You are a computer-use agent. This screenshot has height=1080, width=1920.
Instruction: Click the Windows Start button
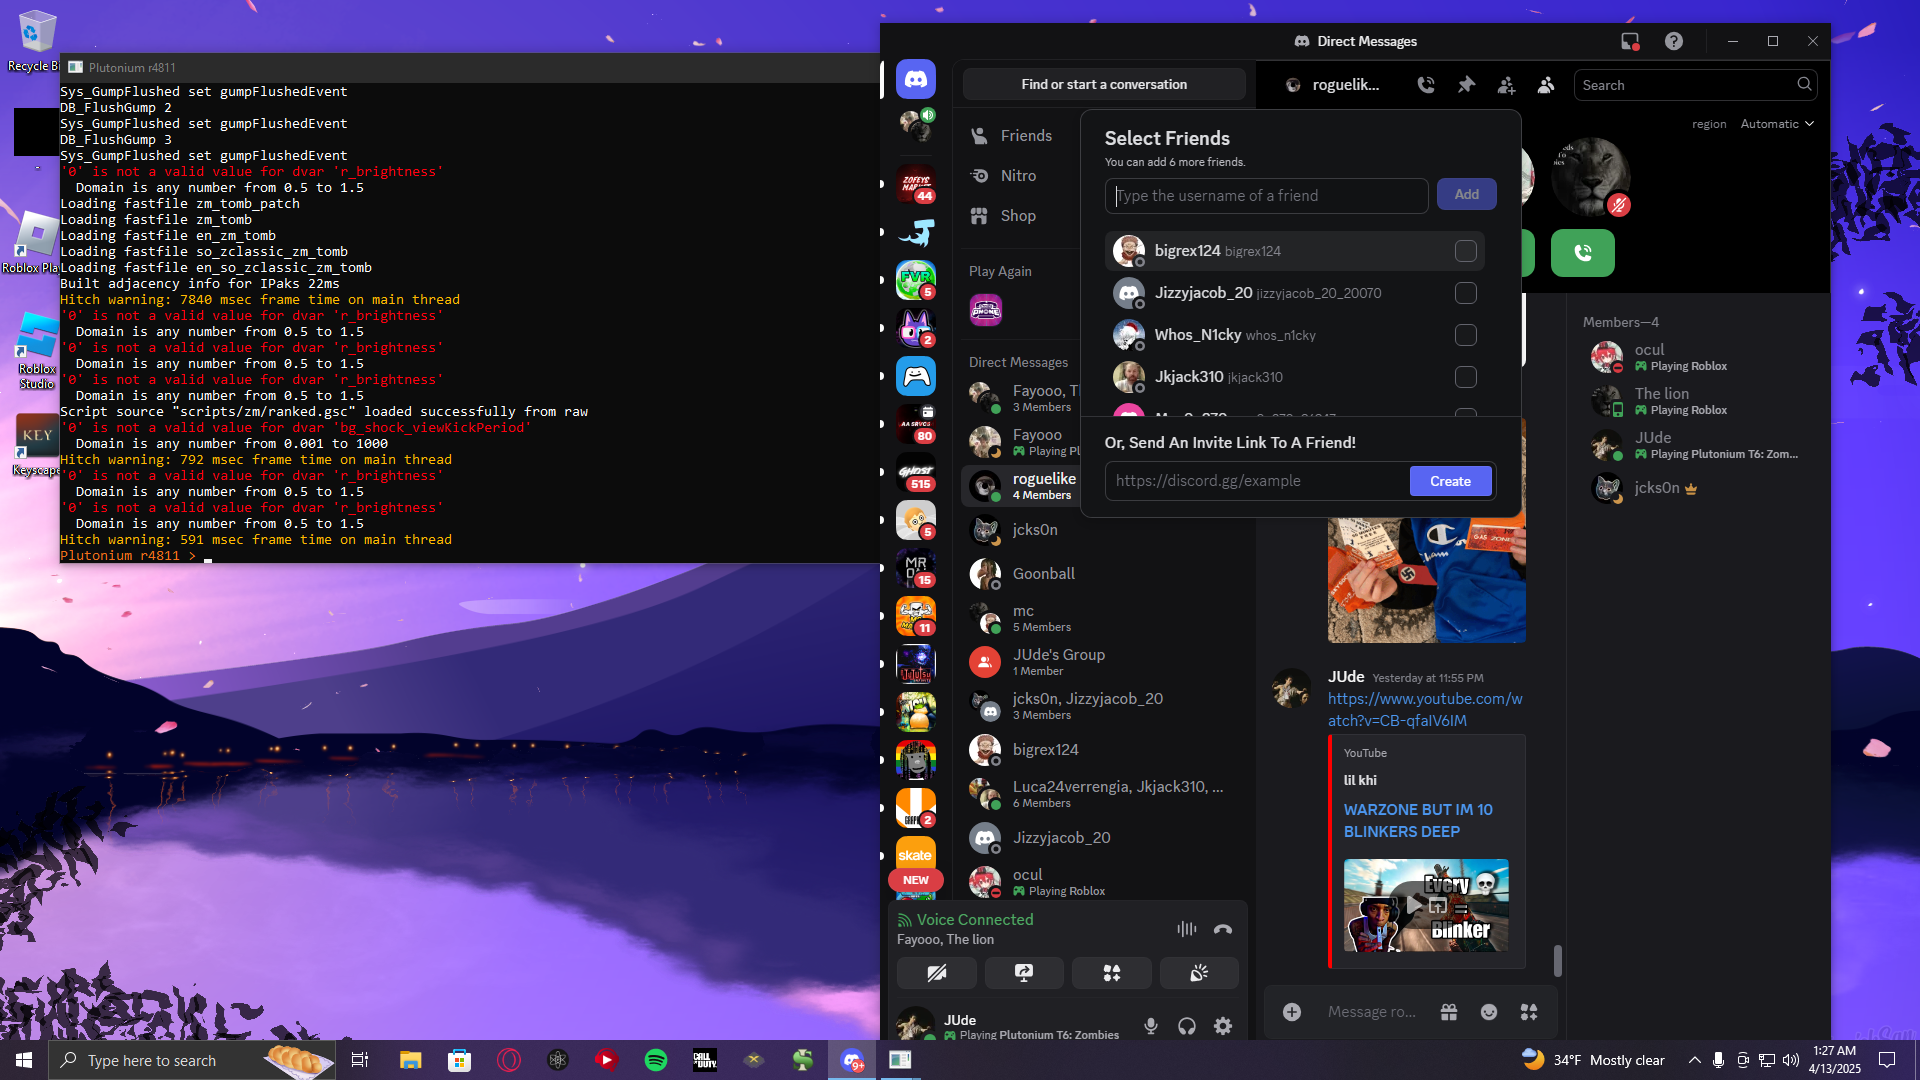pos(24,1060)
